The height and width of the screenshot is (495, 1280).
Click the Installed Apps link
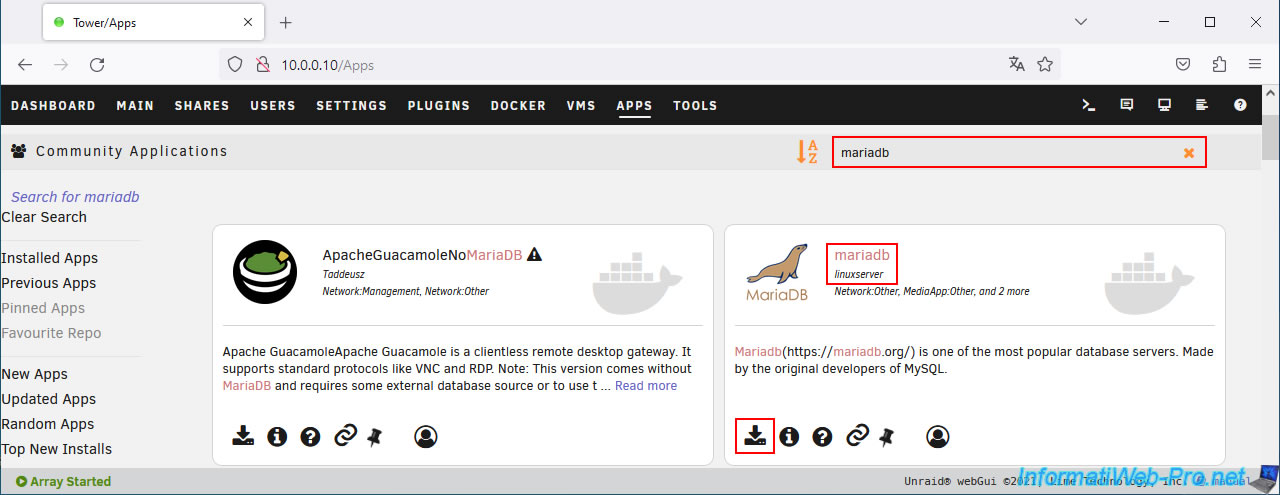click(50, 258)
